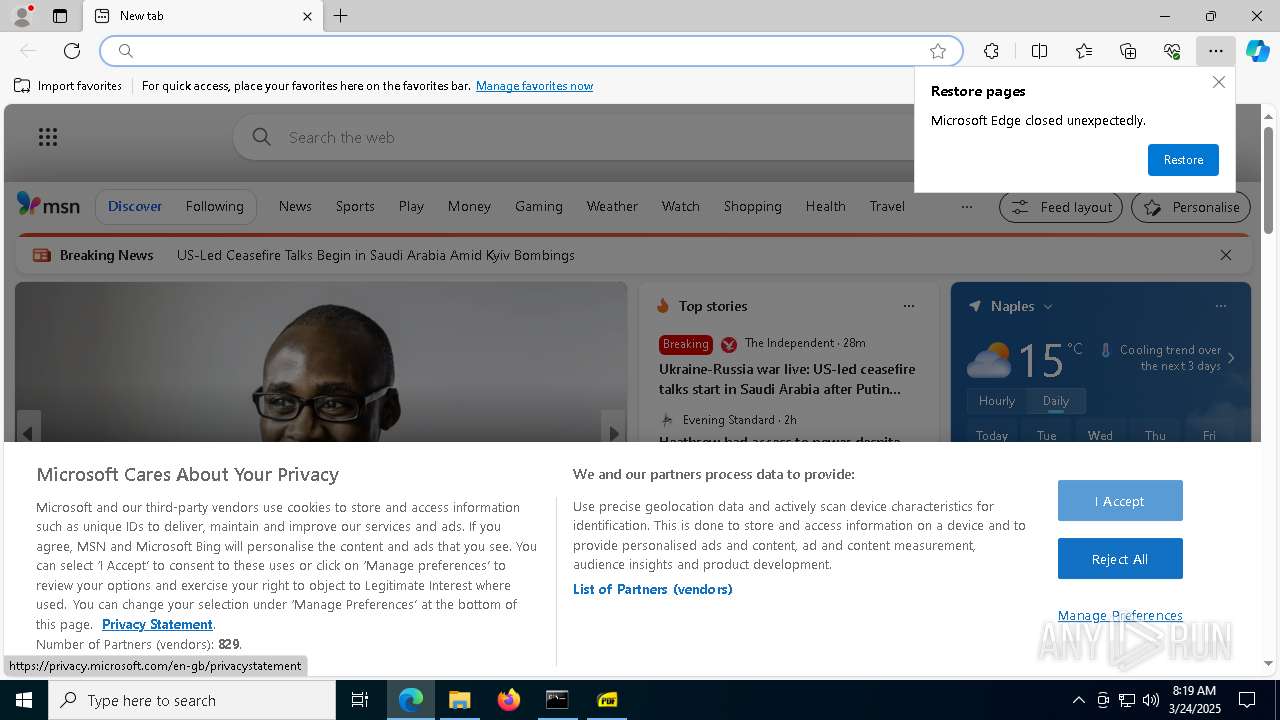Launch Firefox from taskbar
This screenshot has width=1280, height=720.
pyautogui.click(x=508, y=700)
